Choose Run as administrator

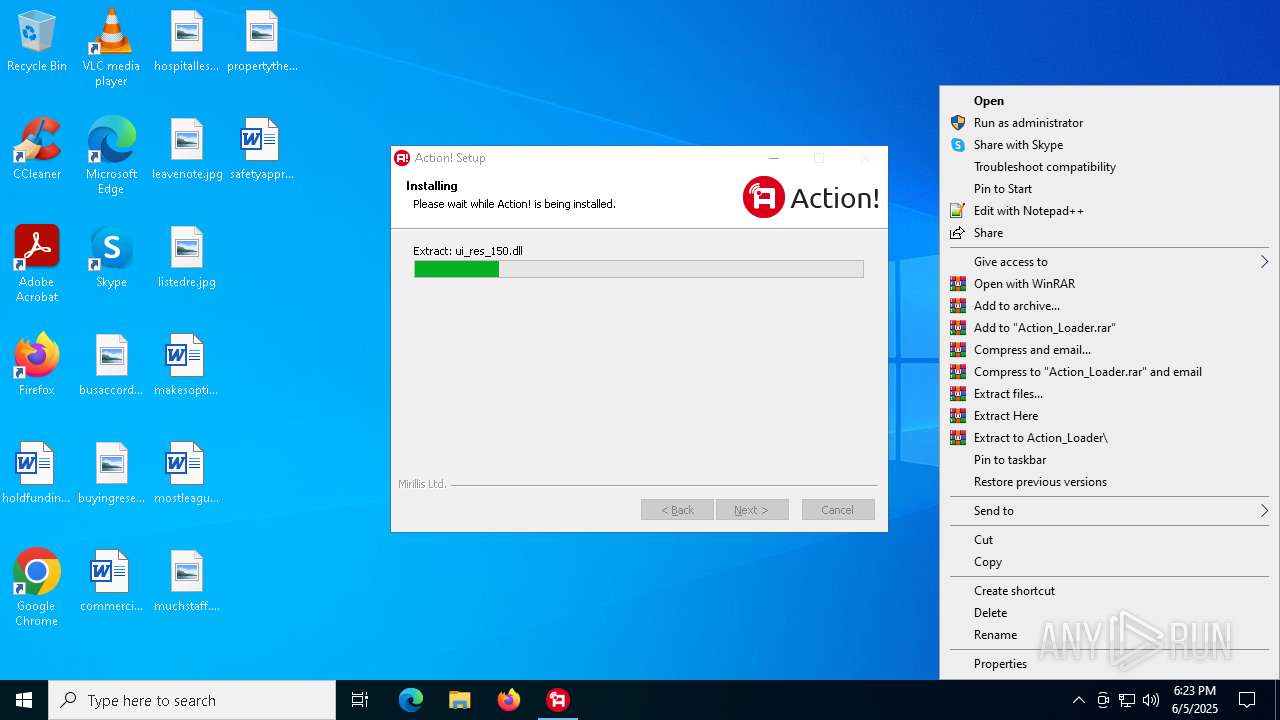coord(1108,122)
